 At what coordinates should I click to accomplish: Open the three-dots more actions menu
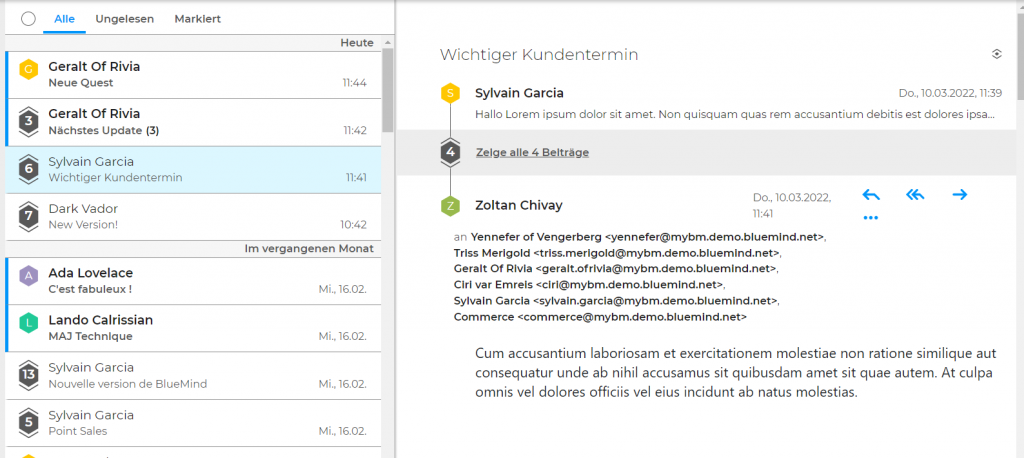click(871, 217)
